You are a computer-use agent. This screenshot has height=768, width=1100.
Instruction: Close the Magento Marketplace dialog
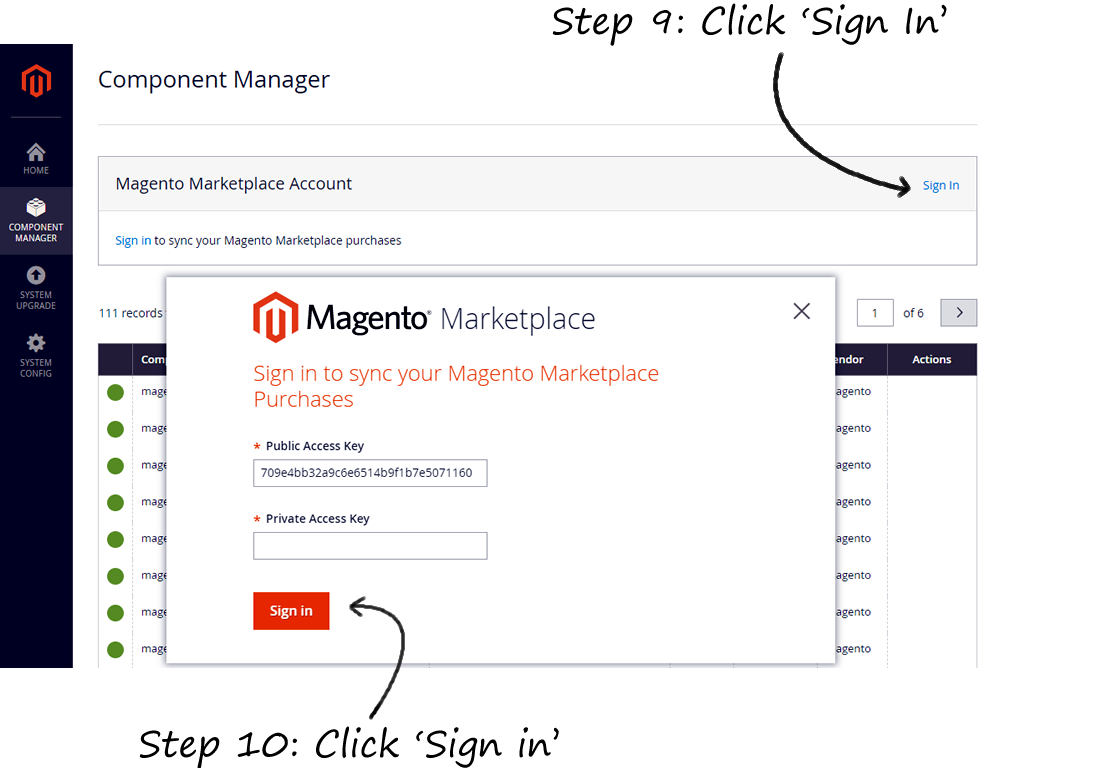(801, 311)
